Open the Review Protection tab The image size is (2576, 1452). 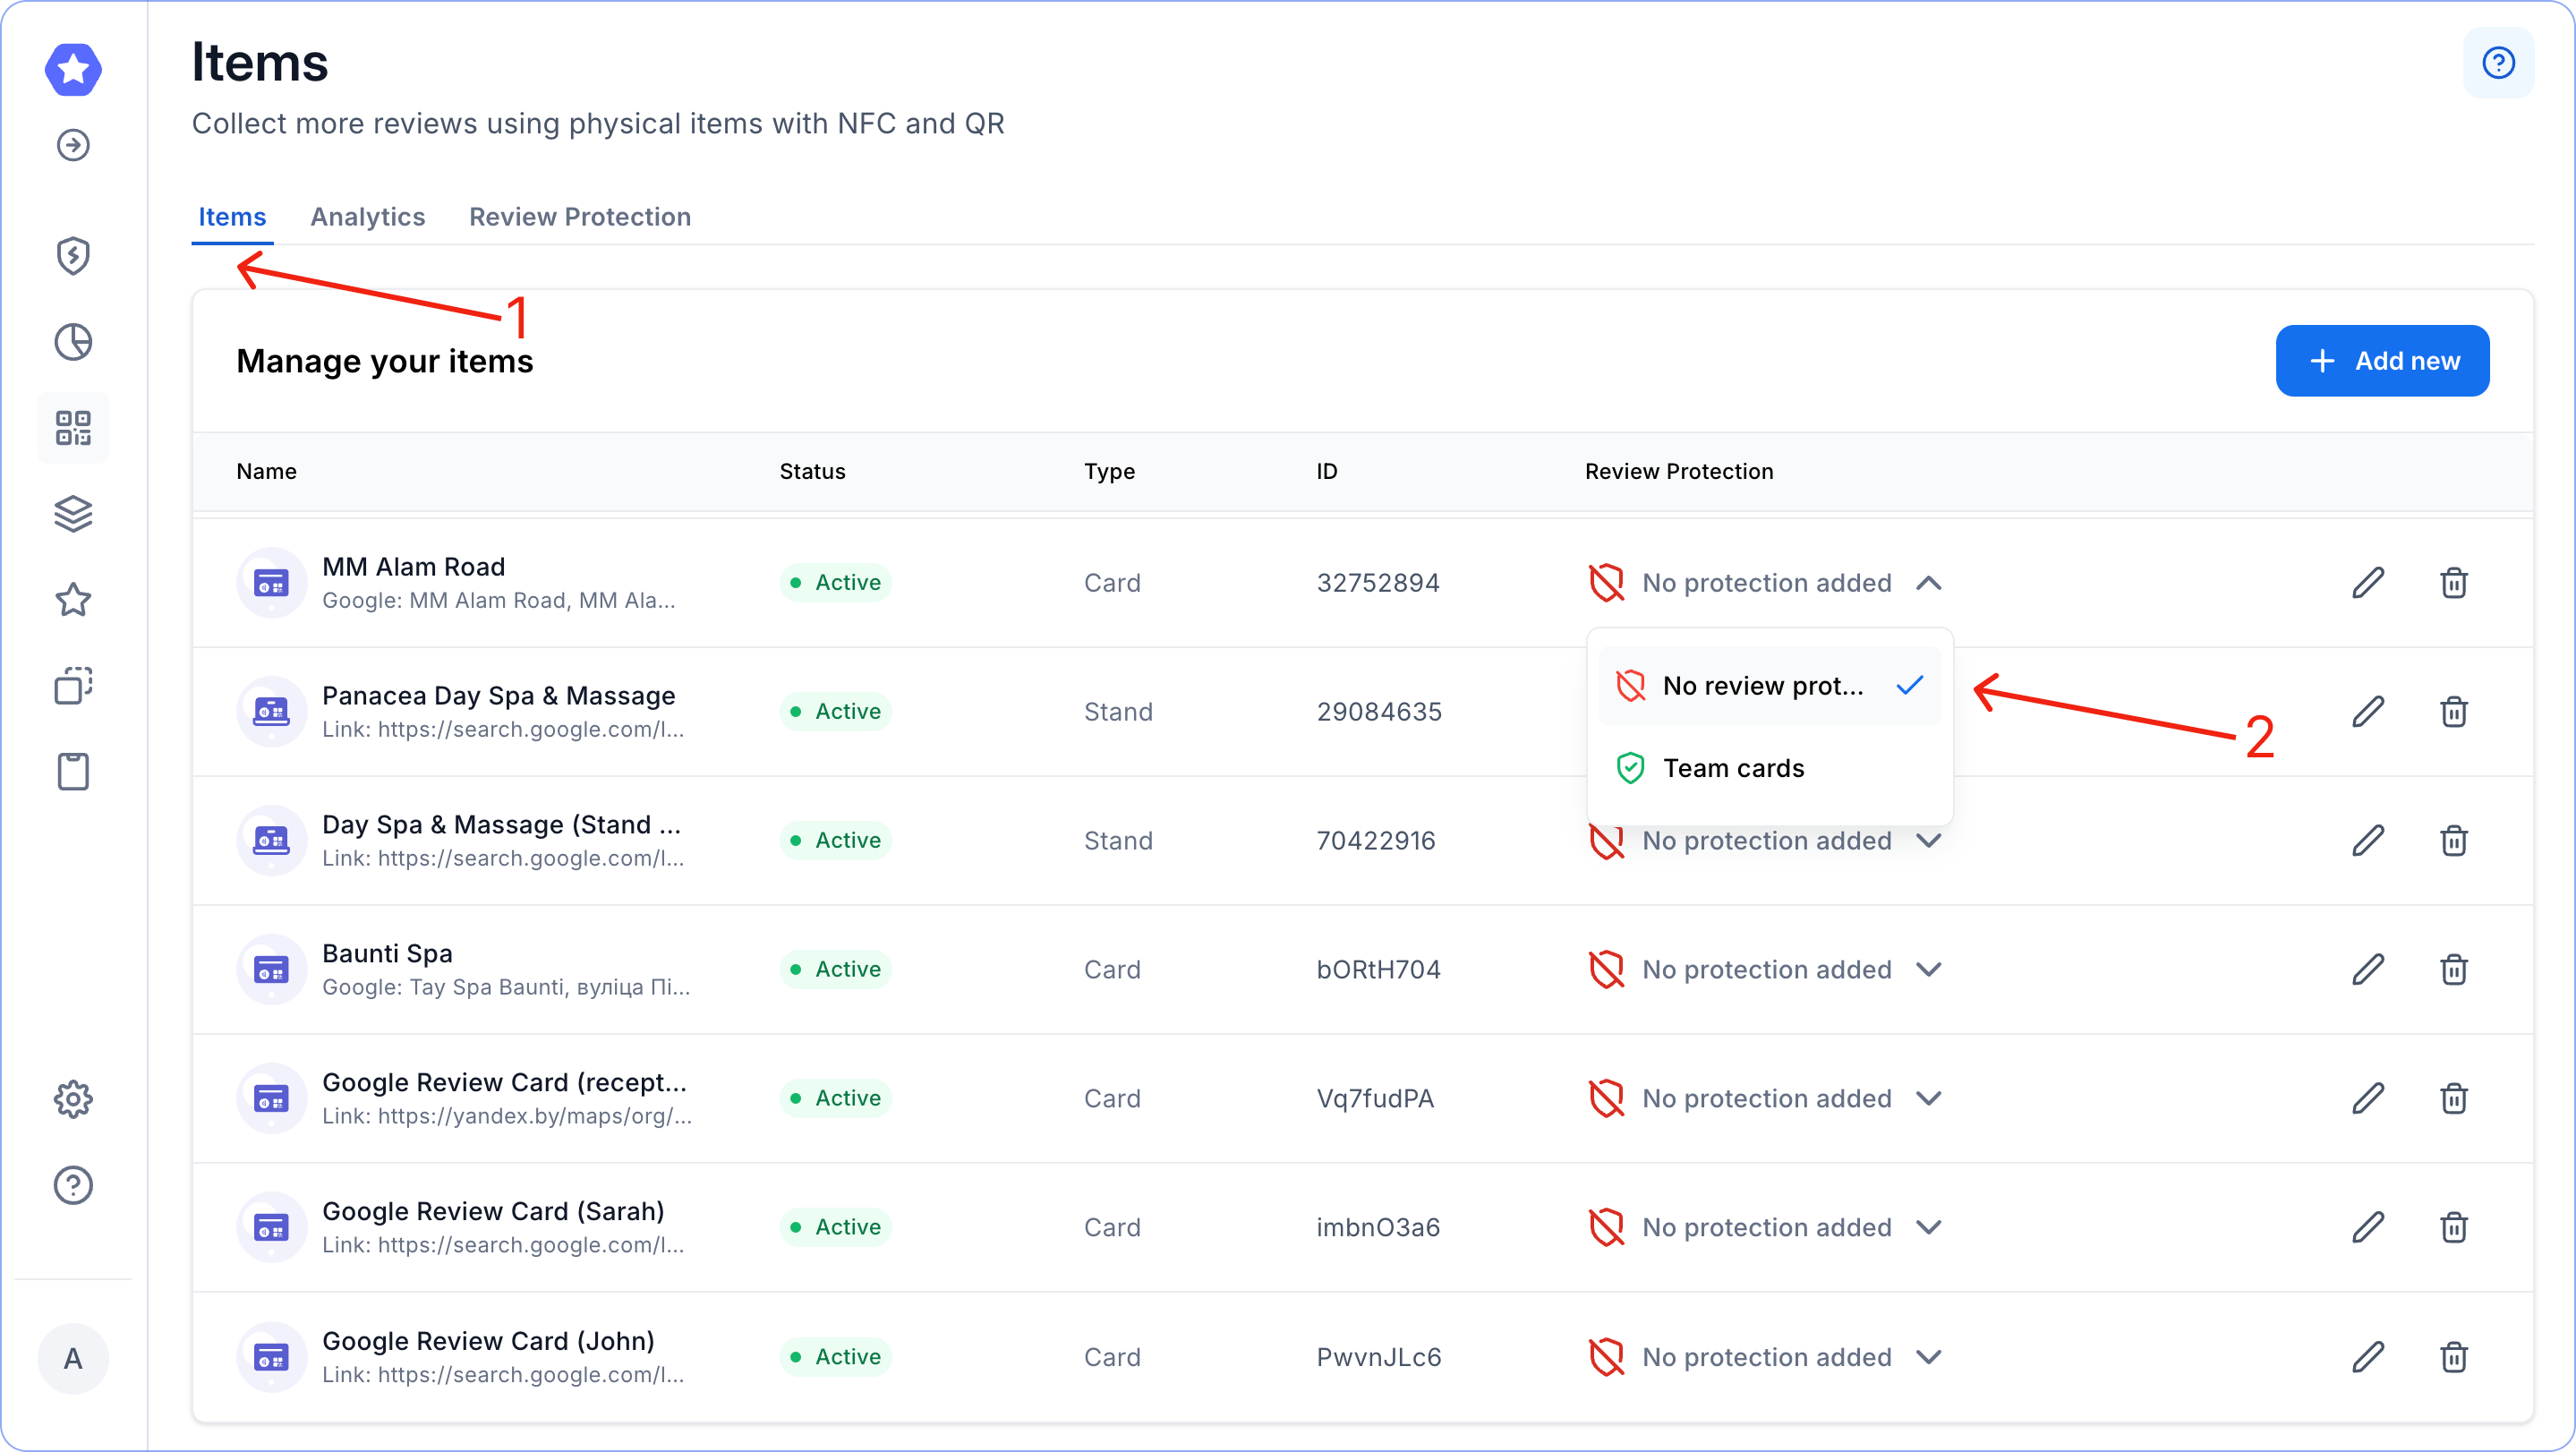point(580,217)
